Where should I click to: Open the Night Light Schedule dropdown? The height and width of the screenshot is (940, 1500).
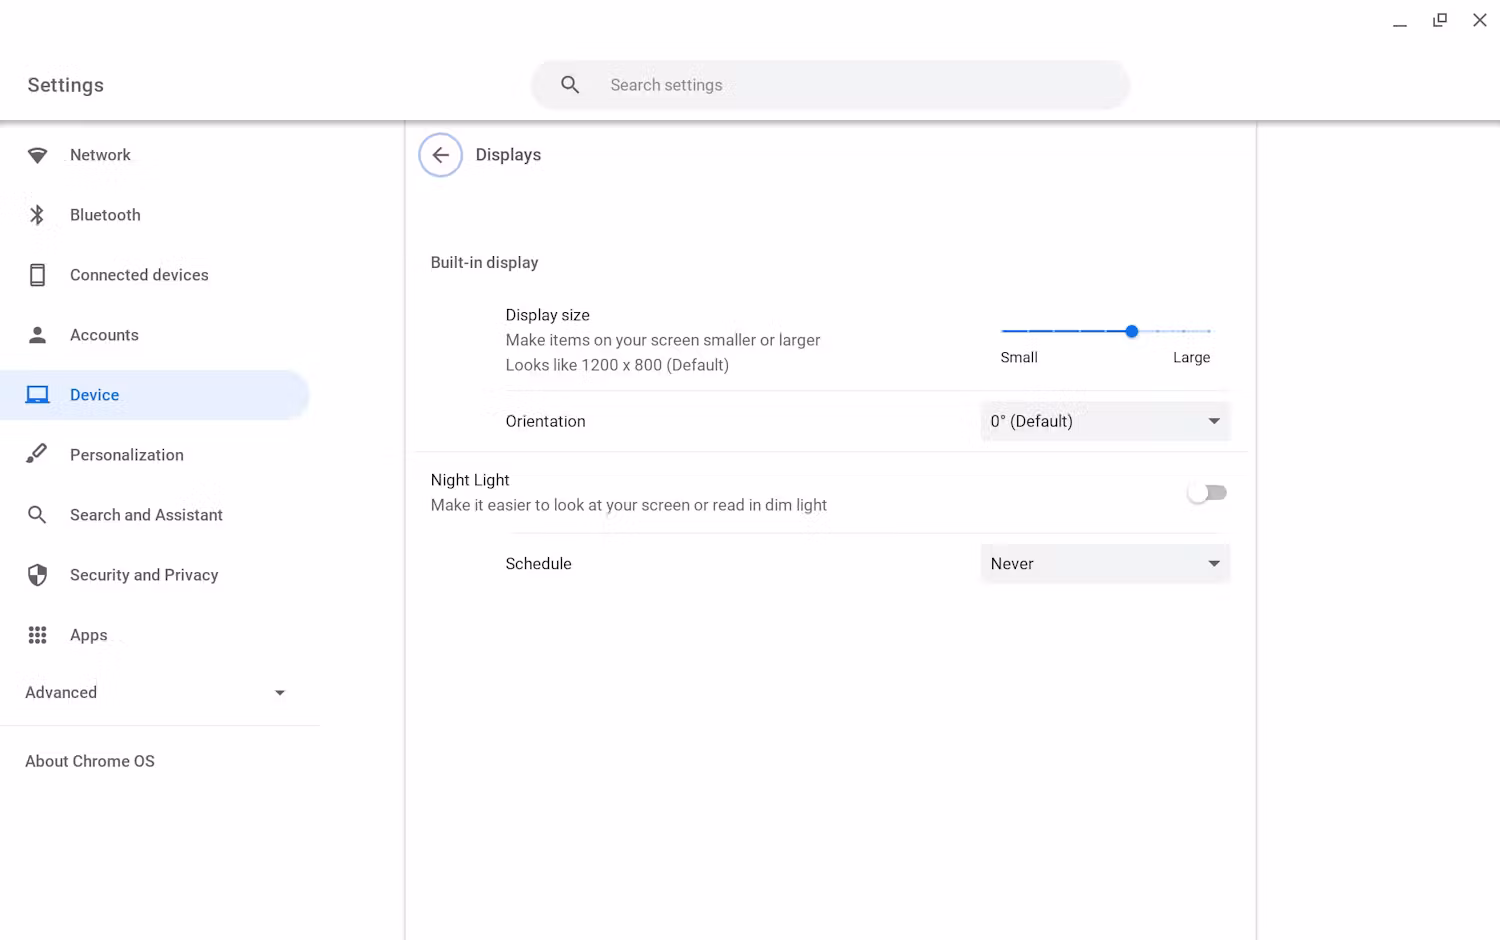pos(1104,563)
